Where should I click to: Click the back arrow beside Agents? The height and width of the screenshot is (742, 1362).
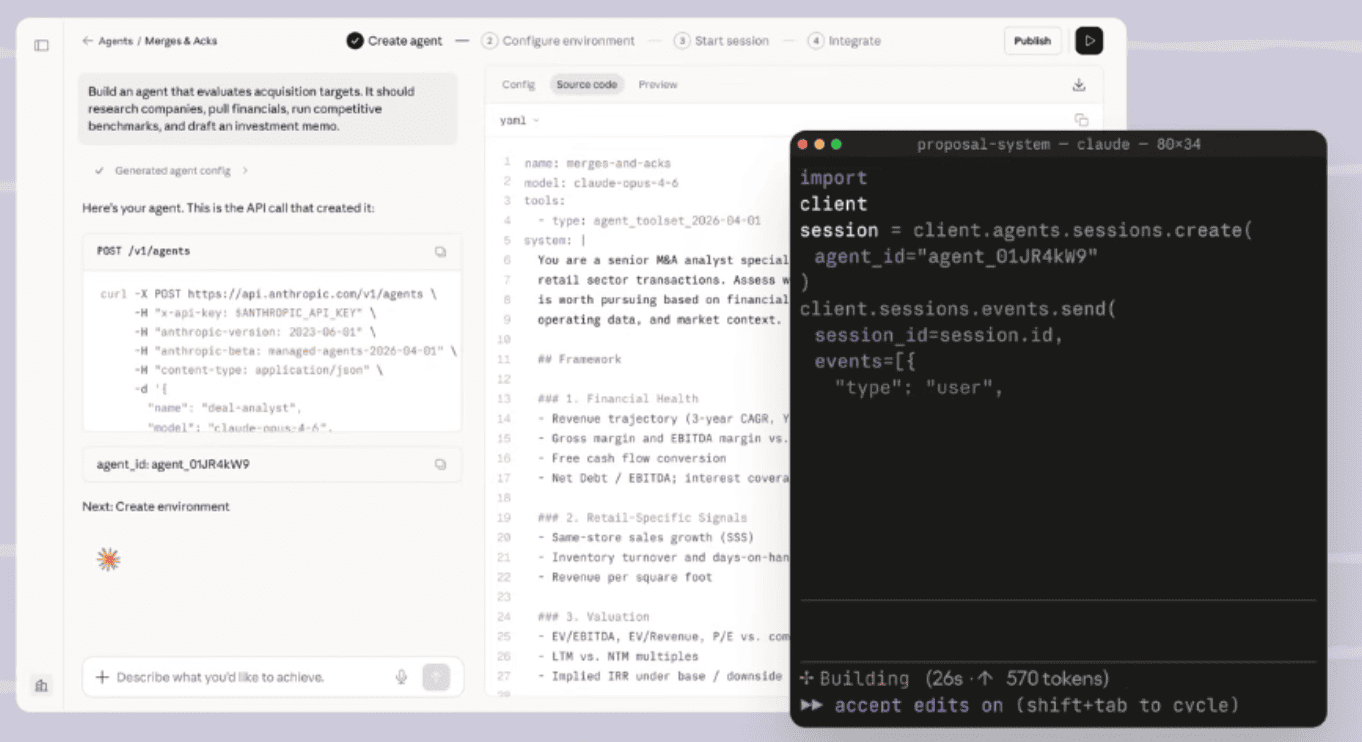[88, 41]
